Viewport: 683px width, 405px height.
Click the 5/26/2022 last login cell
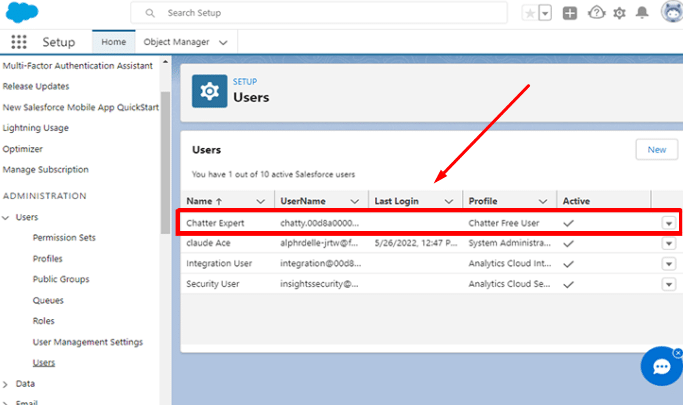tap(416, 243)
